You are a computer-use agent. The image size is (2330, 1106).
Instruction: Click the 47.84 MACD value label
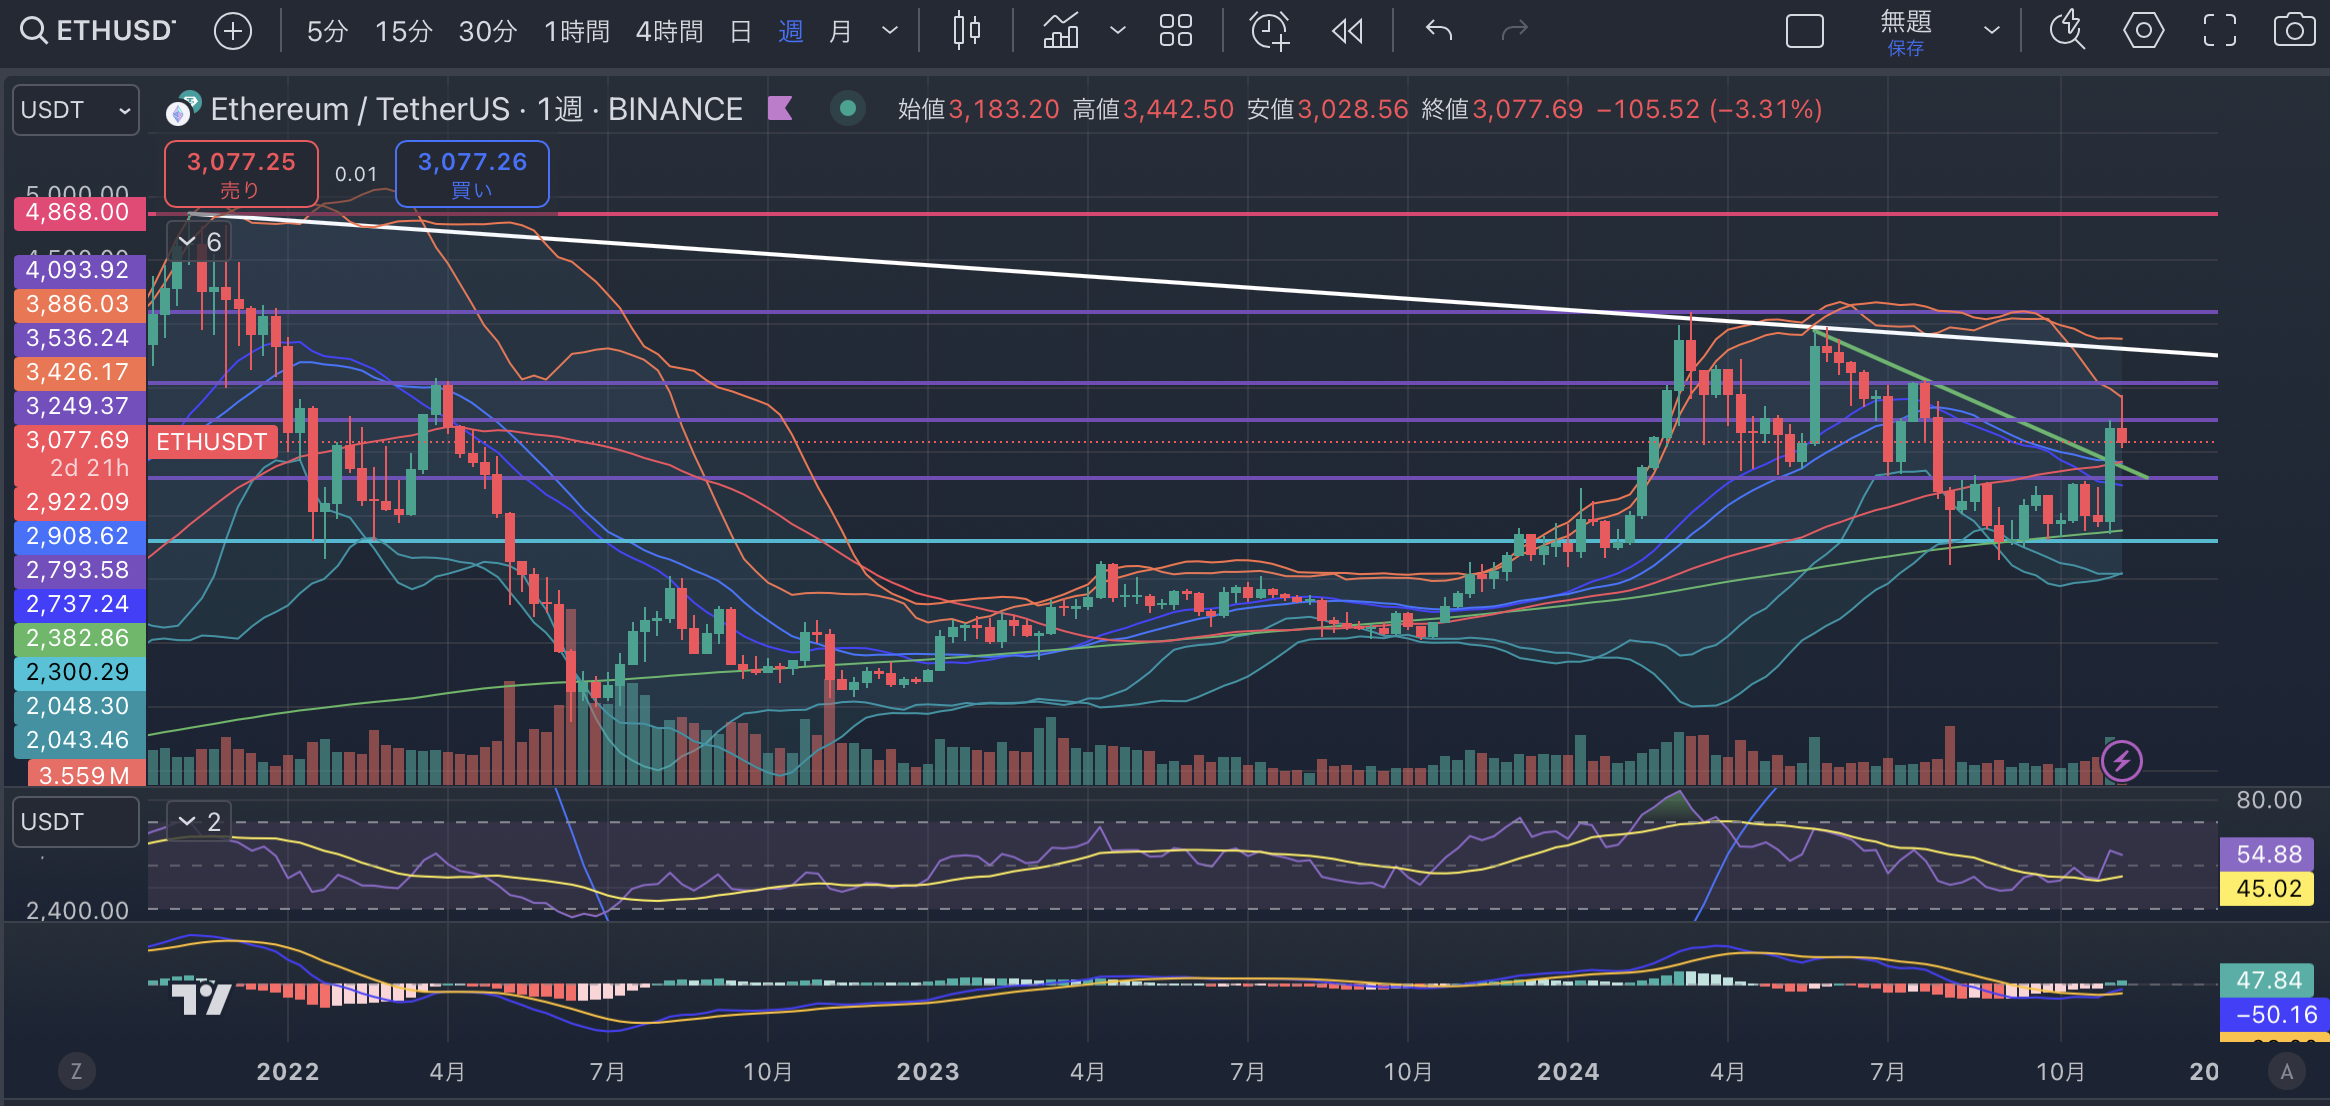pos(2267,980)
